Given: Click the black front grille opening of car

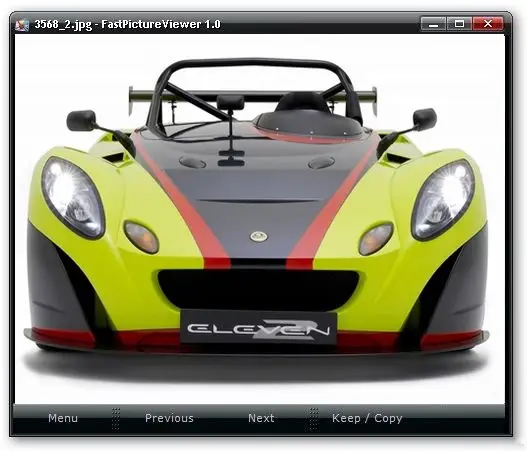Looking at the screenshot, I should 258,289.
